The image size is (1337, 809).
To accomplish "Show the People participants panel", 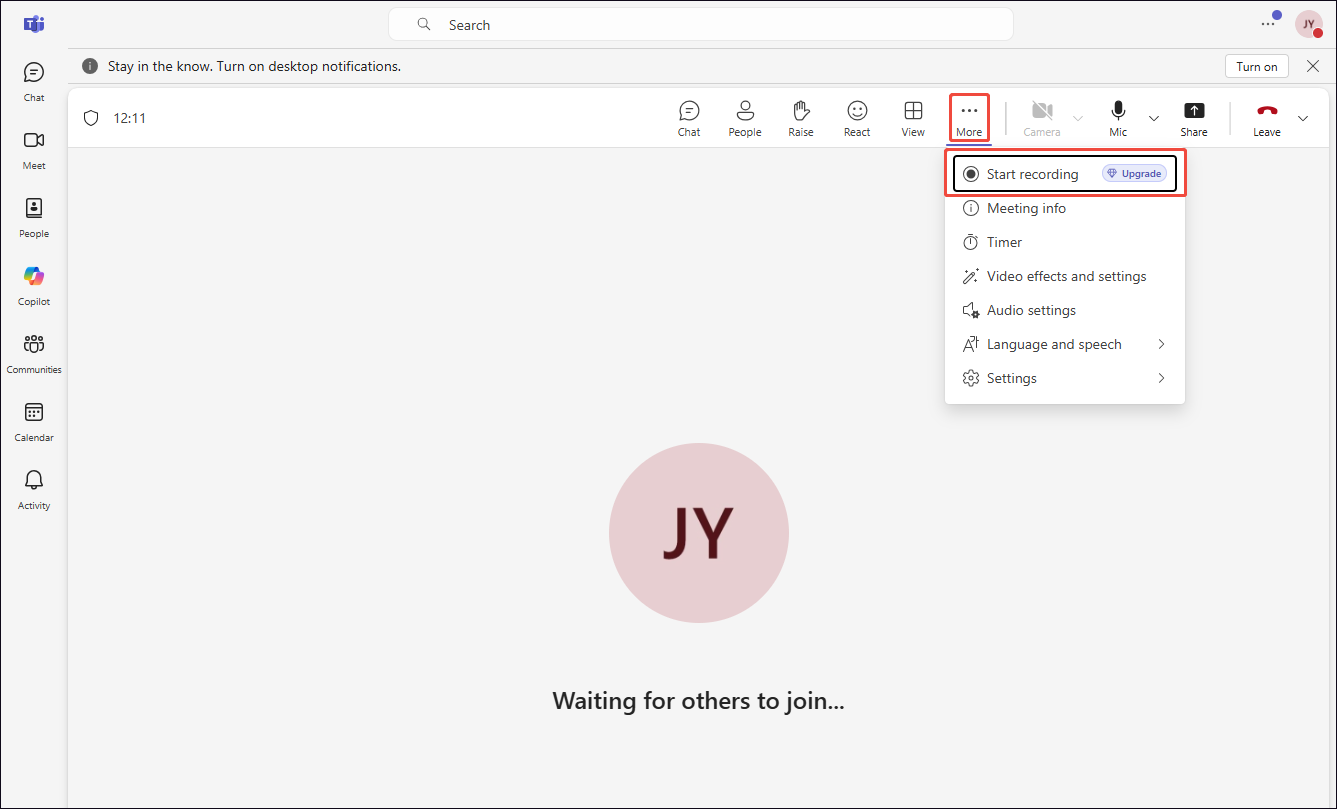I will (744, 118).
